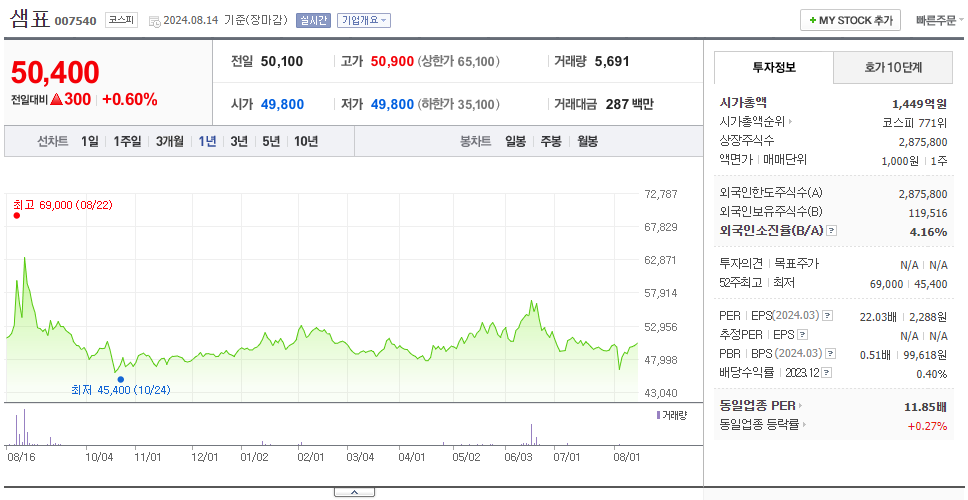Open the 기업개요 dropdown

pos(364,20)
